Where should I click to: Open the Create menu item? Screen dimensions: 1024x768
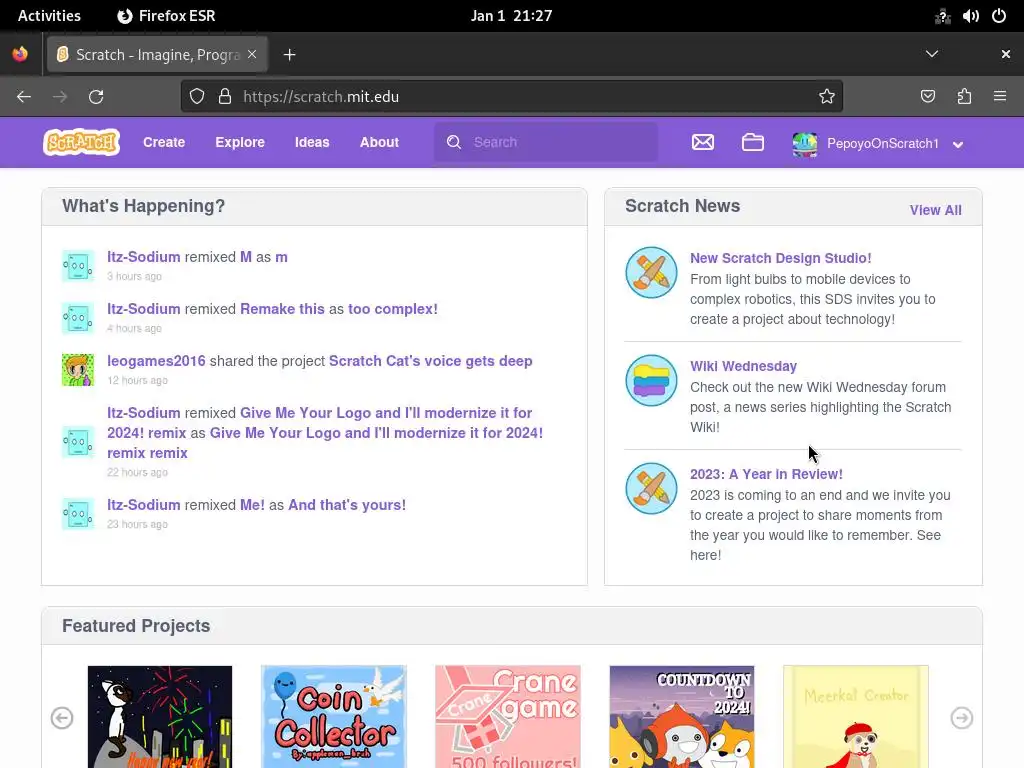(164, 142)
